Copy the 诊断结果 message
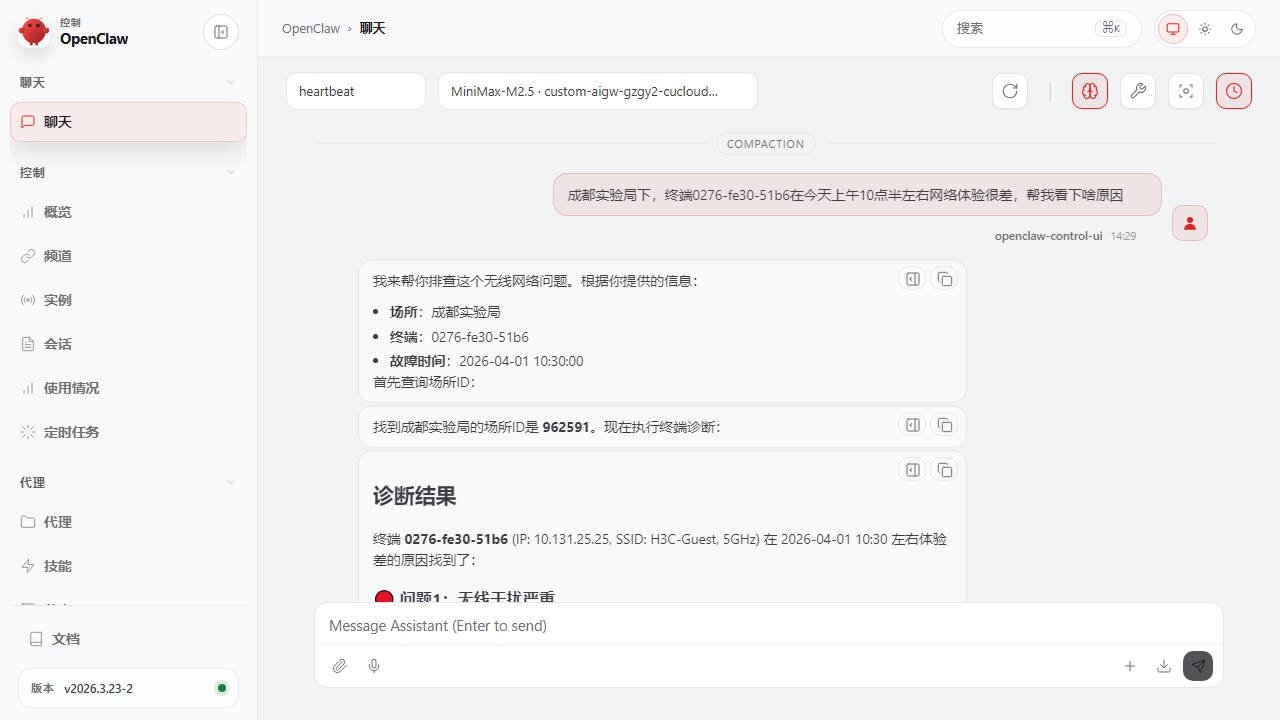 (944, 470)
